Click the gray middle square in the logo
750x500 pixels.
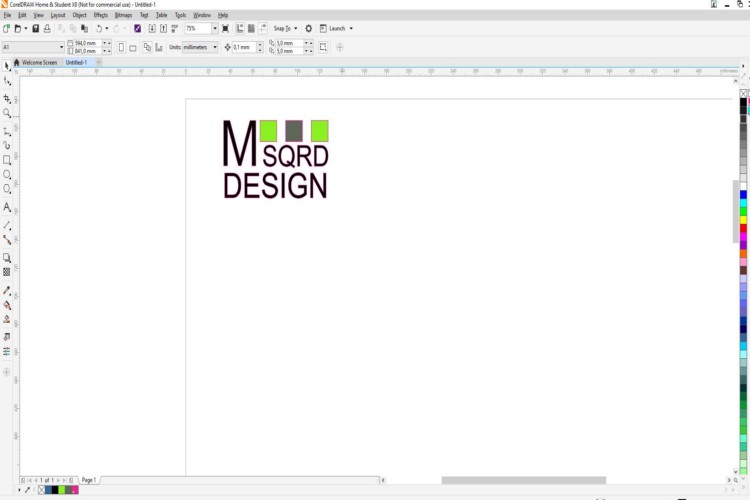click(294, 131)
